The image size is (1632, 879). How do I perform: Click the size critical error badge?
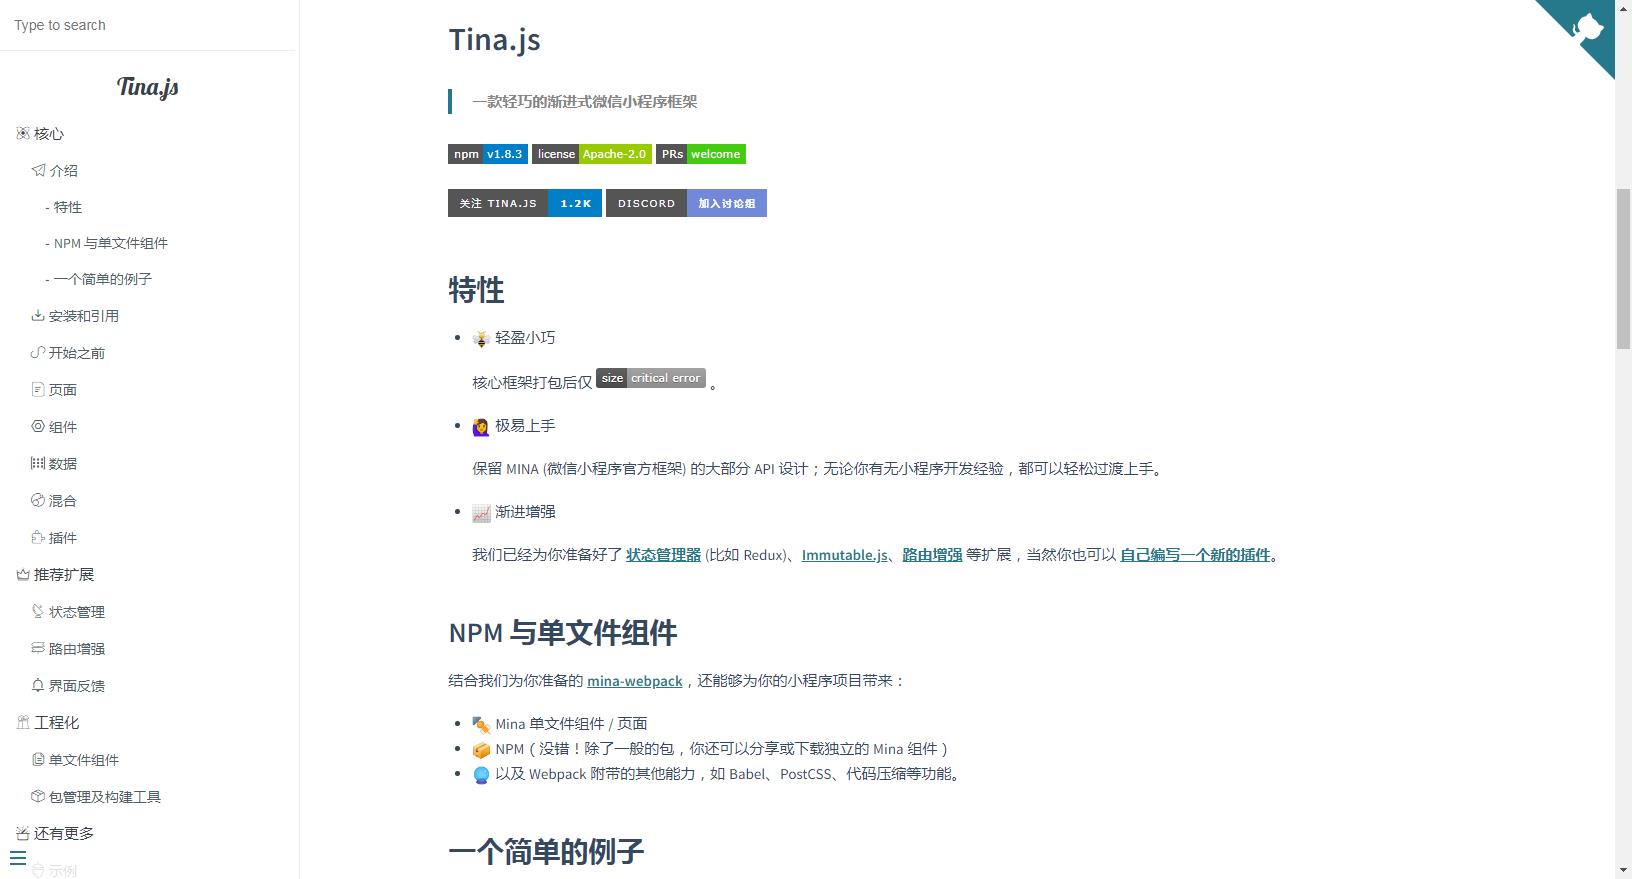[651, 378]
